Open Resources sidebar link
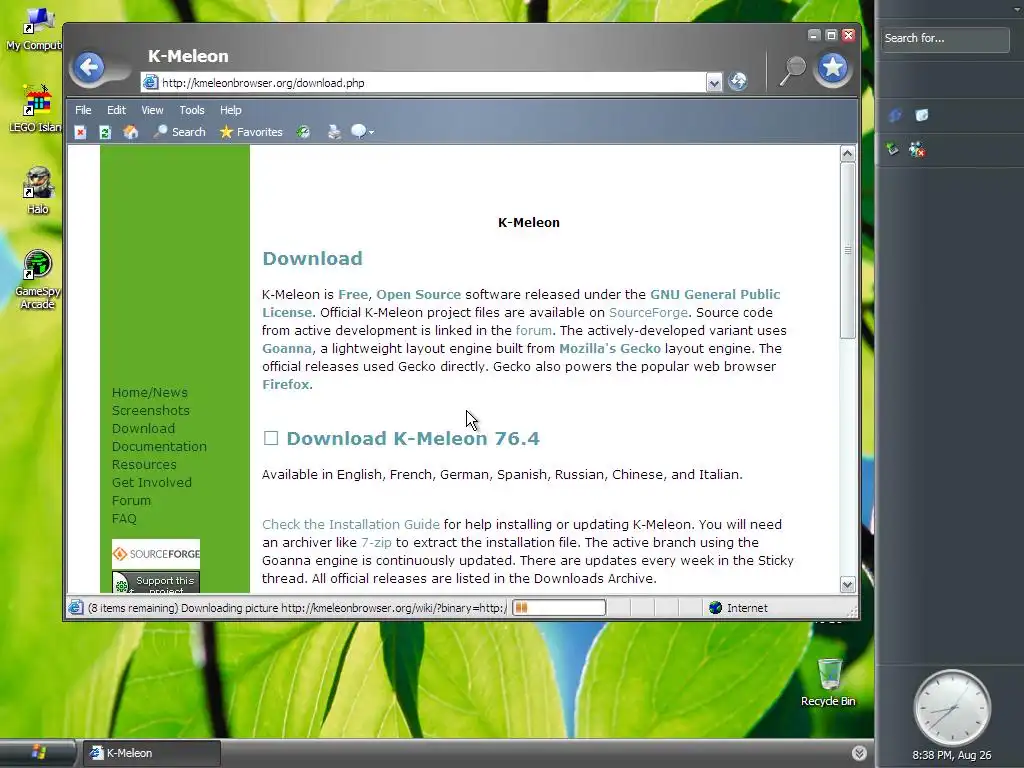1024x768 pixels. [144, 464]
